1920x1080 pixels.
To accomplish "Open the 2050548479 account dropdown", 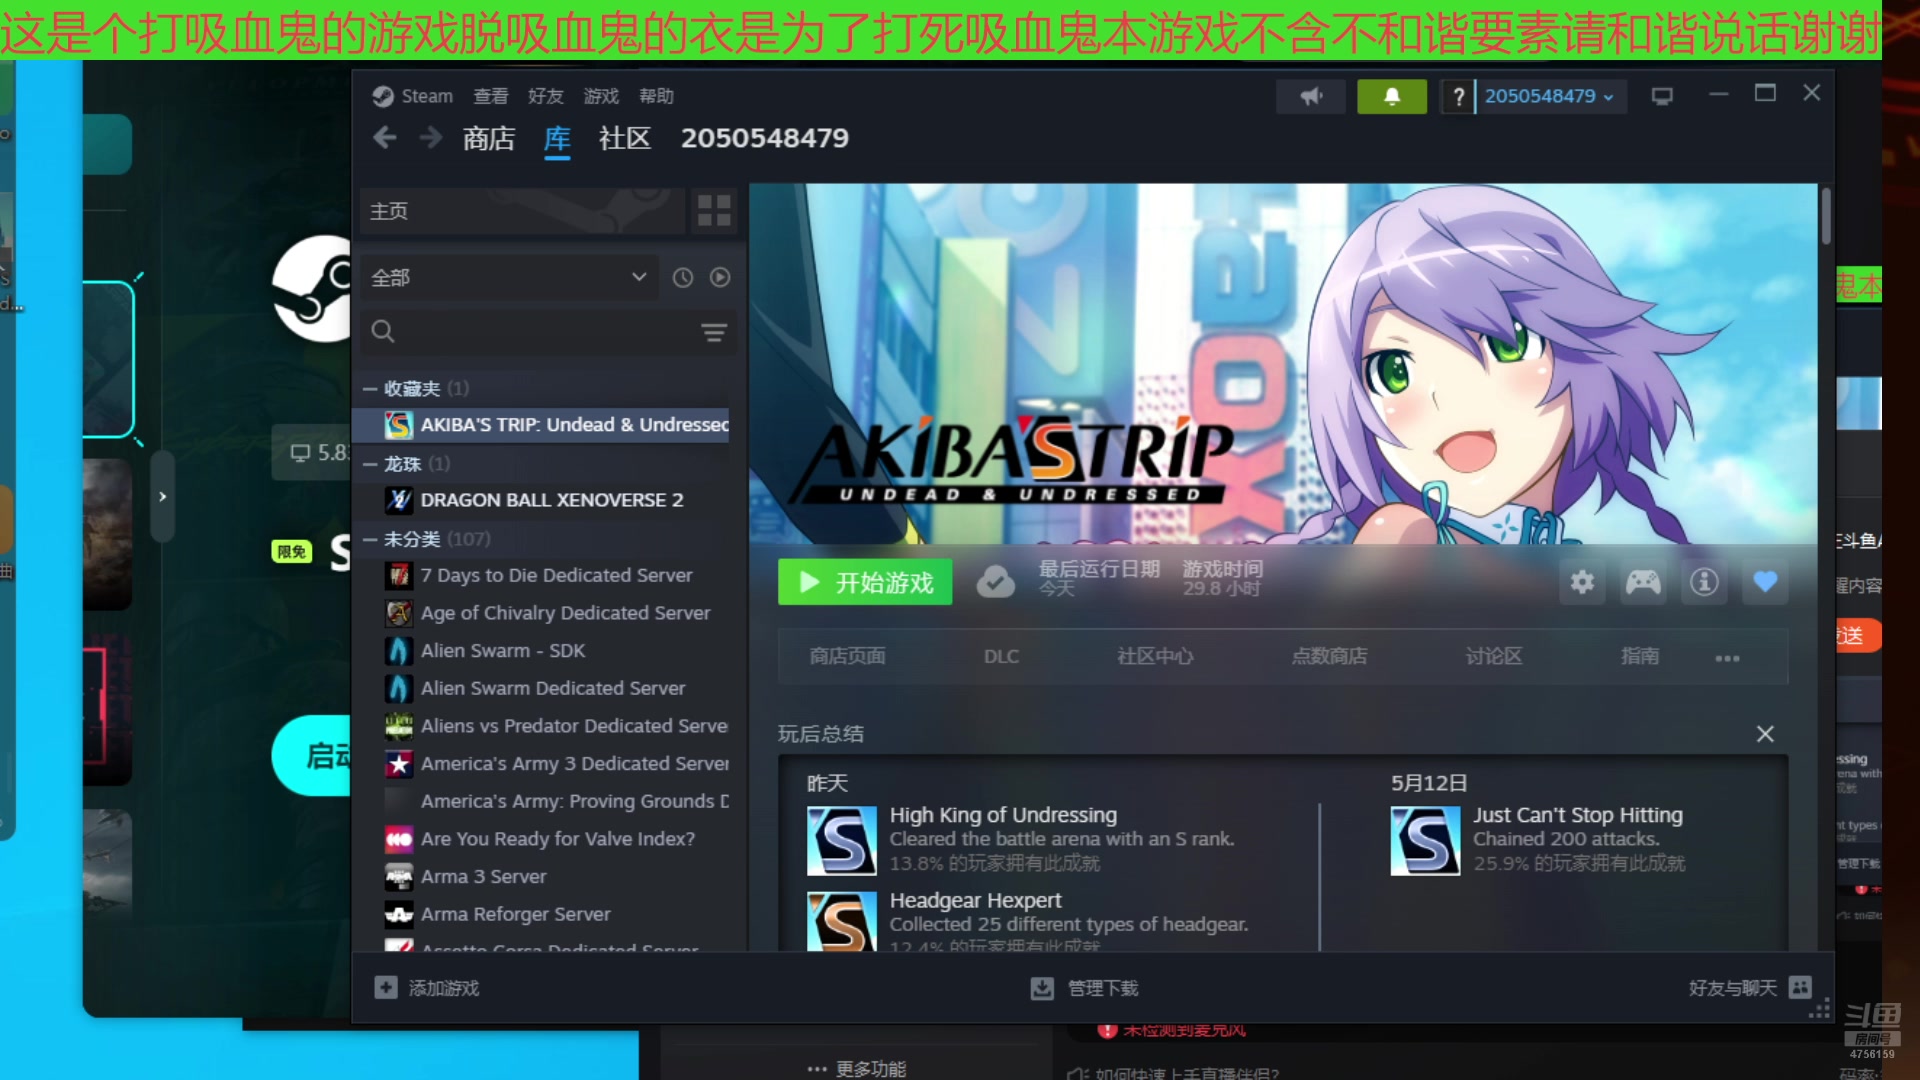I will (1549, 96).
